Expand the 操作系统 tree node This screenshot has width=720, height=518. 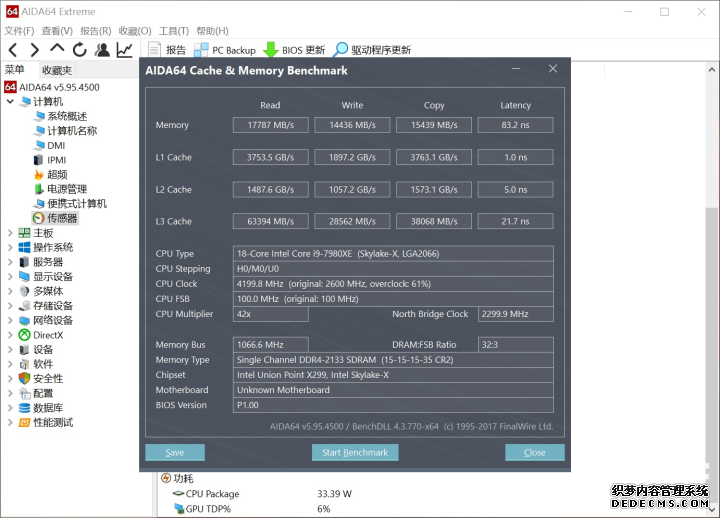click(x=10, y=248)
